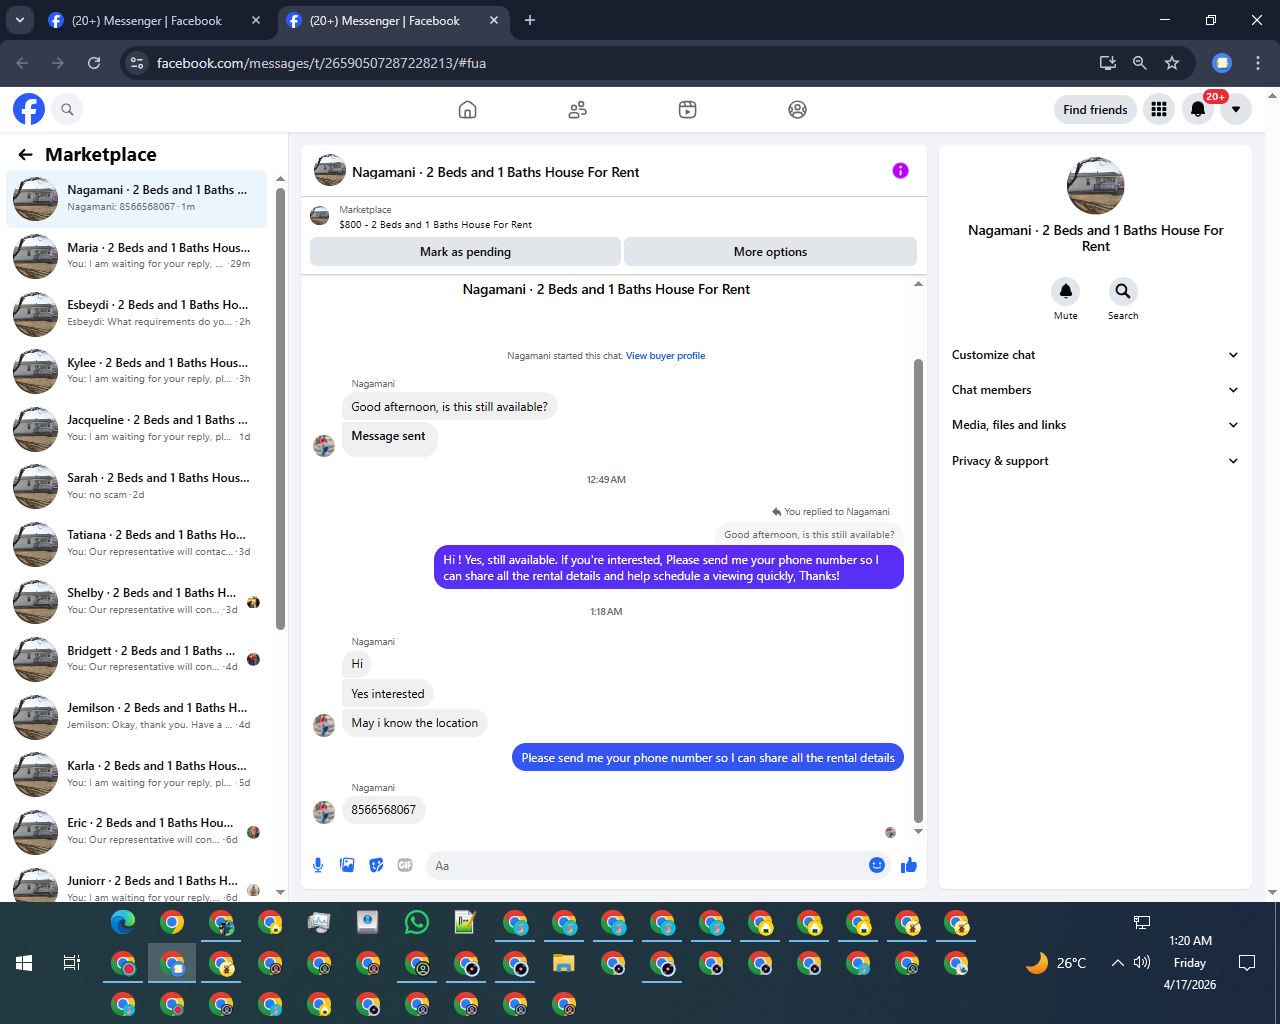Expand Media, files and links section
This screenshot has width=1280, height=1024.
tap(1095, 425)
